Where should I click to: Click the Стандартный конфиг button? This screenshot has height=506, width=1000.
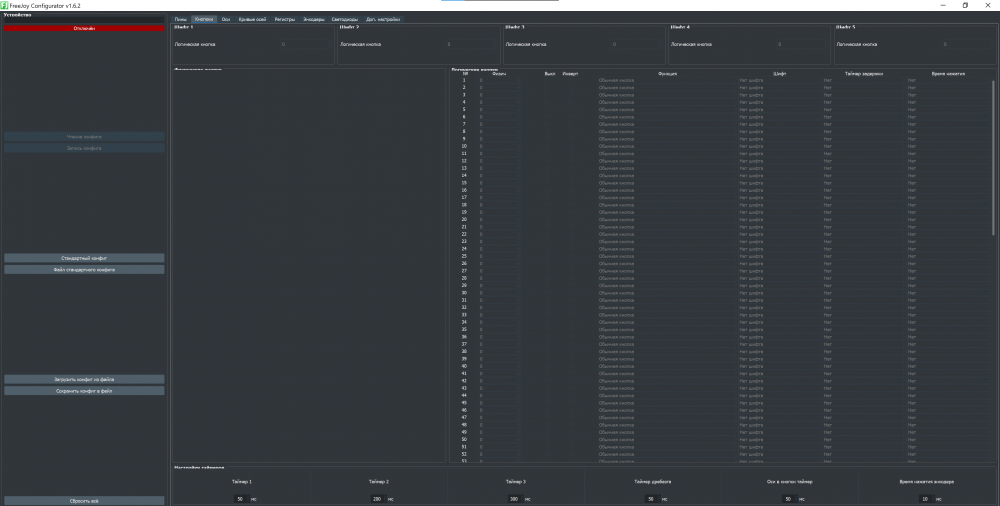(x=84, y=258)
